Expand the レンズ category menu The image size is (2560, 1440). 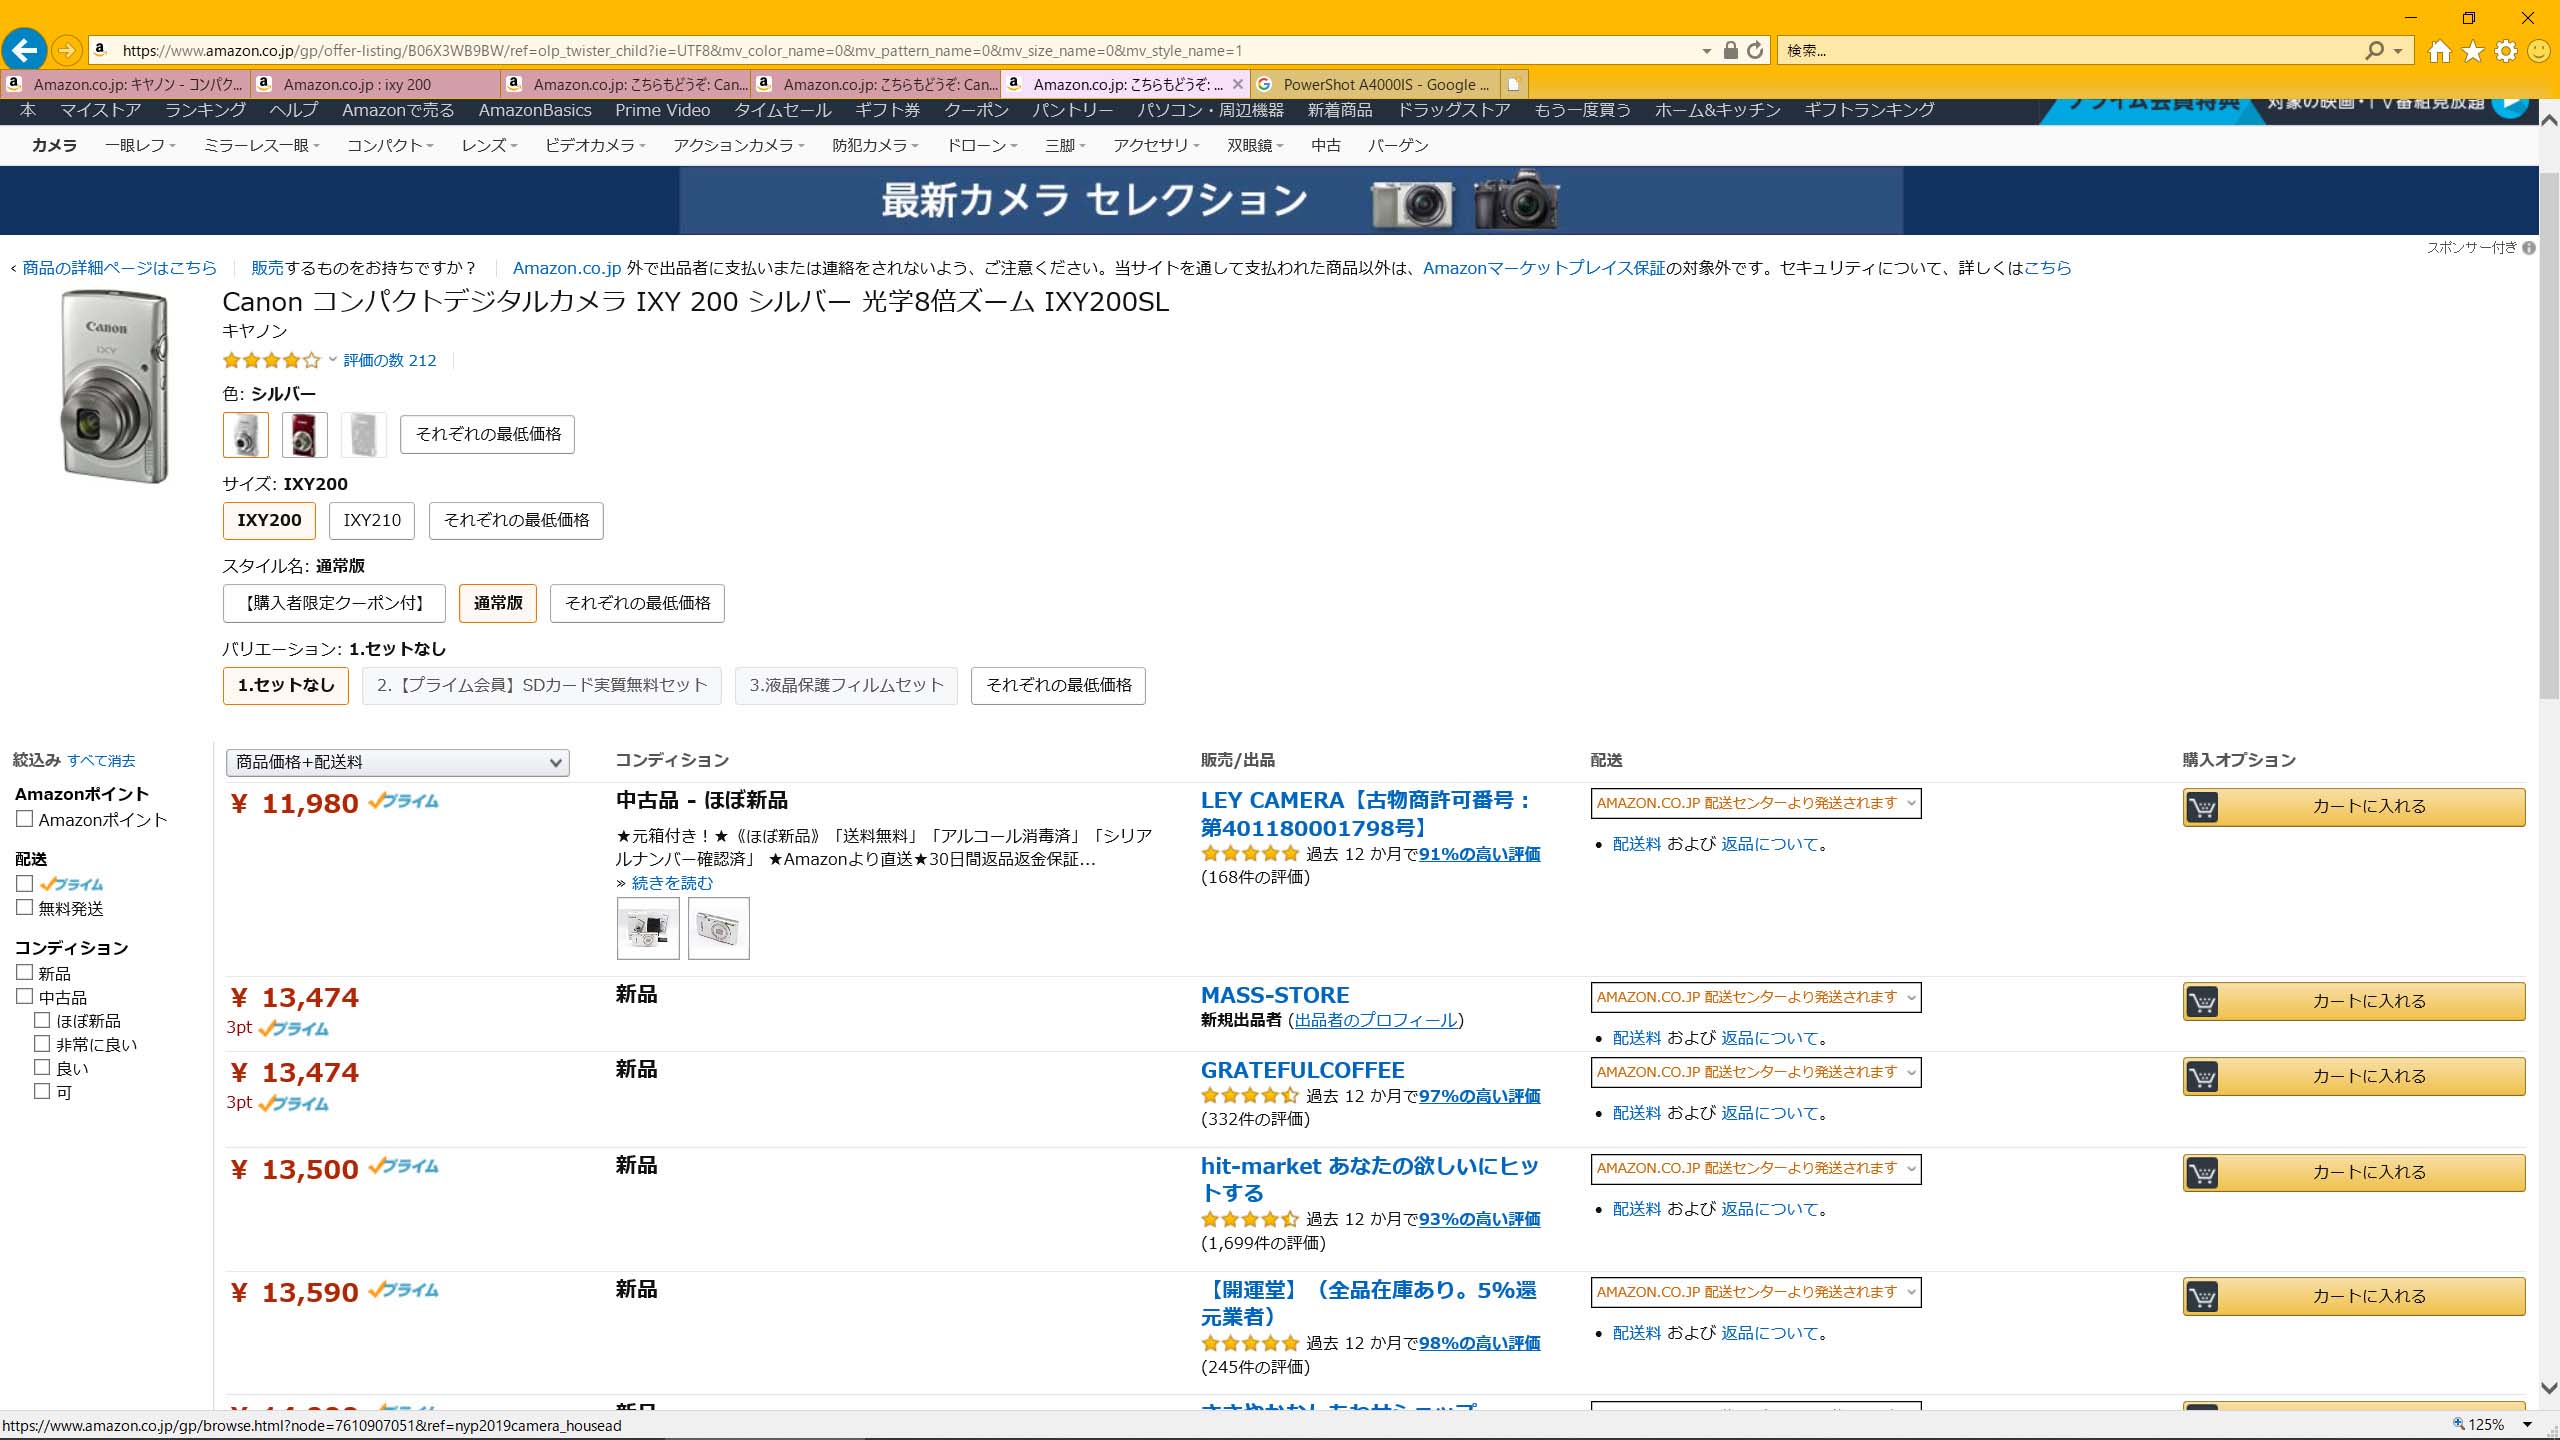coord(489,146)
